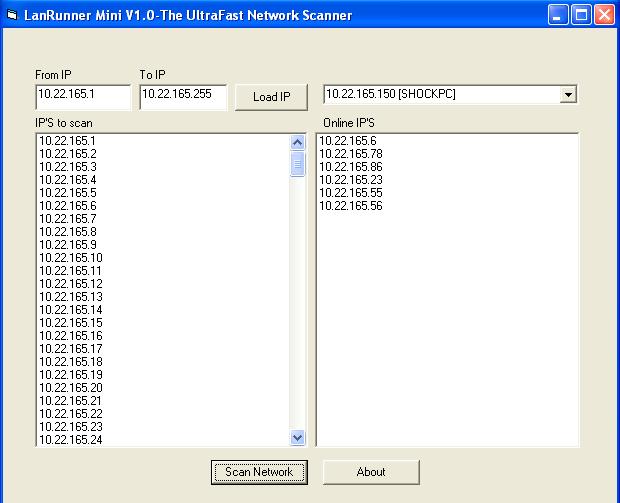The height and width of the screenshot is (503, 620).
Task: Select online IP 10.22.165.56
Action: 351,206
